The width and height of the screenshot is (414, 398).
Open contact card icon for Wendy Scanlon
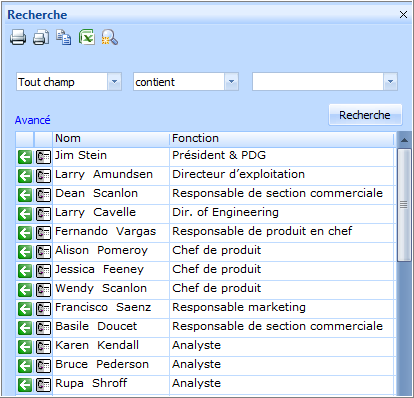pyautogui.click(x=43, y=290)
